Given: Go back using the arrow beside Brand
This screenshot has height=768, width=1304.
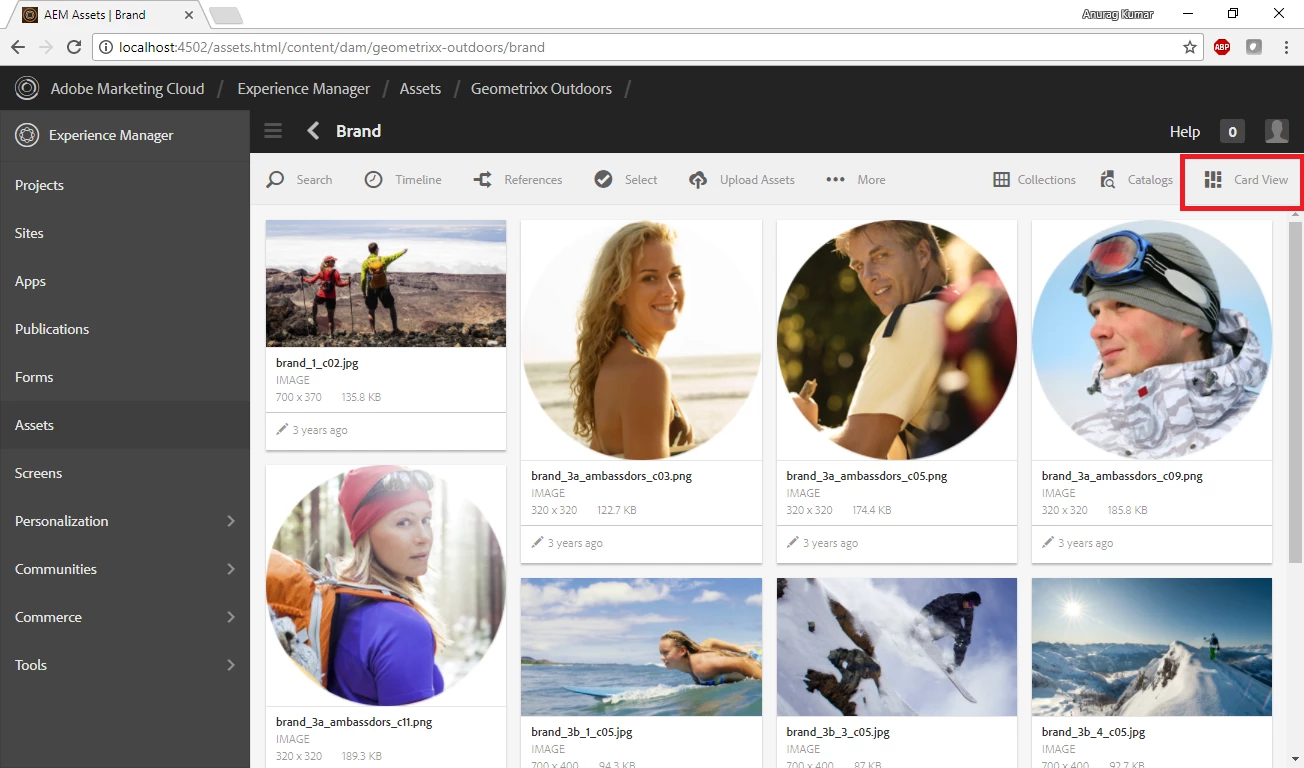Looking at the screenshot, I should coord(314,131).
